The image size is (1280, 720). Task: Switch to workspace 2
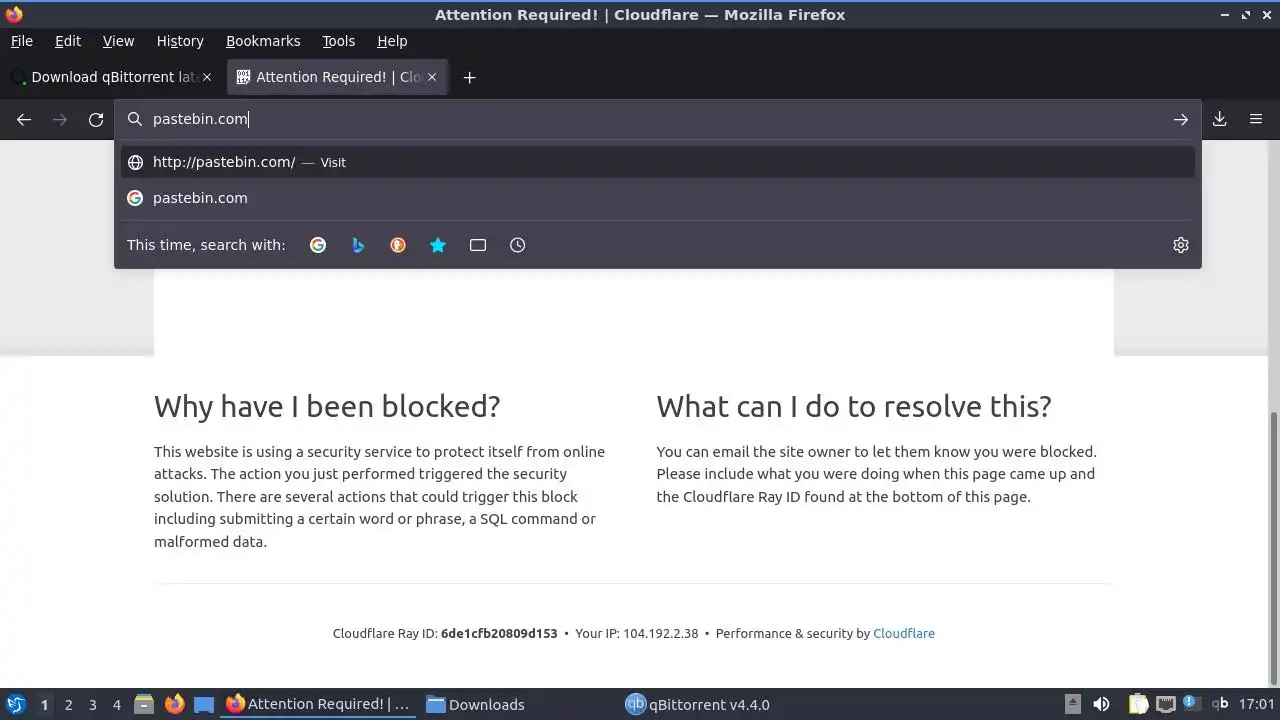(x=68, y=705)
